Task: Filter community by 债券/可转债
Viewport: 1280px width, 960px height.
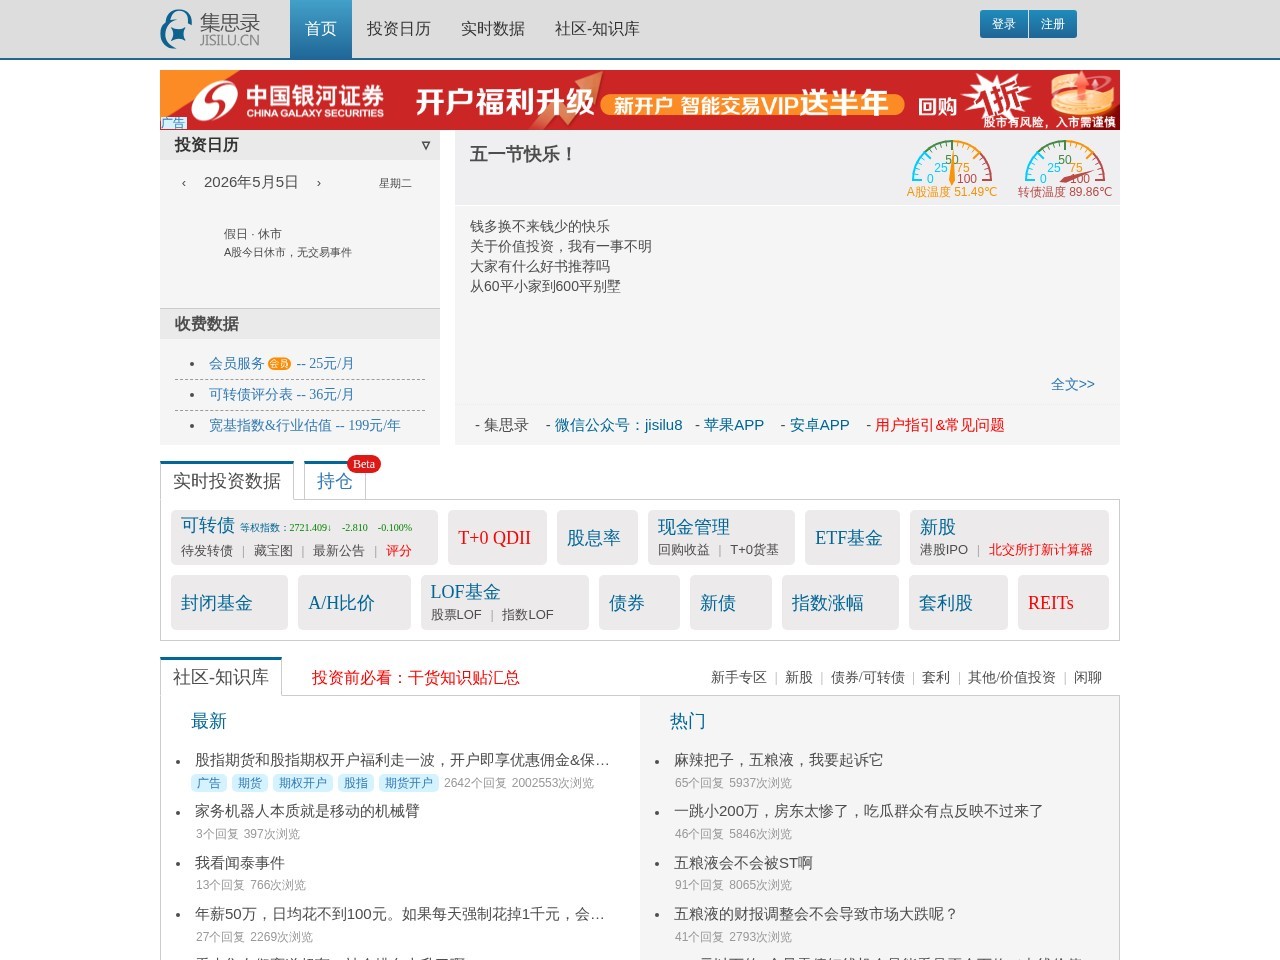Action: pos(868,678)
